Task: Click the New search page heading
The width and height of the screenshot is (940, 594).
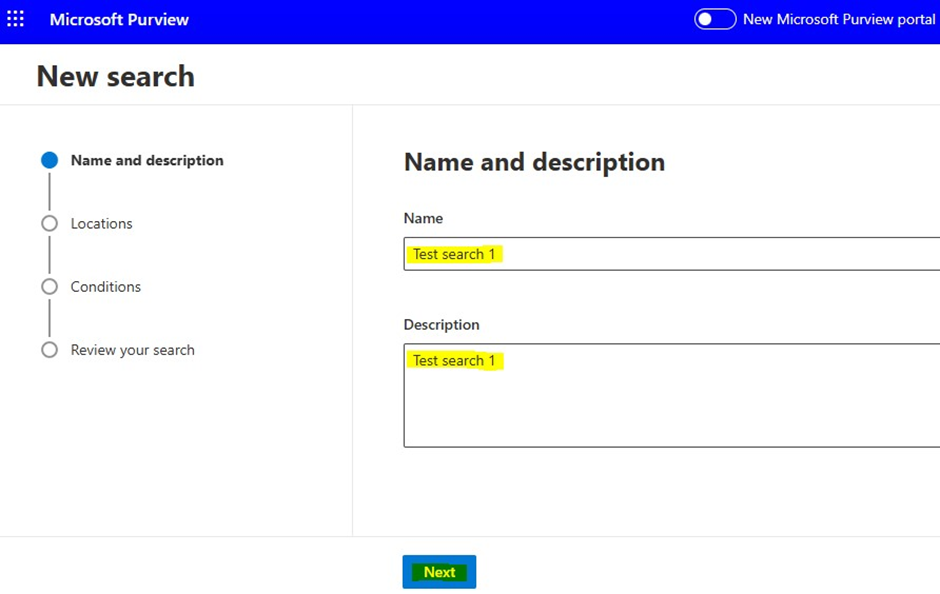Action: 115,77
